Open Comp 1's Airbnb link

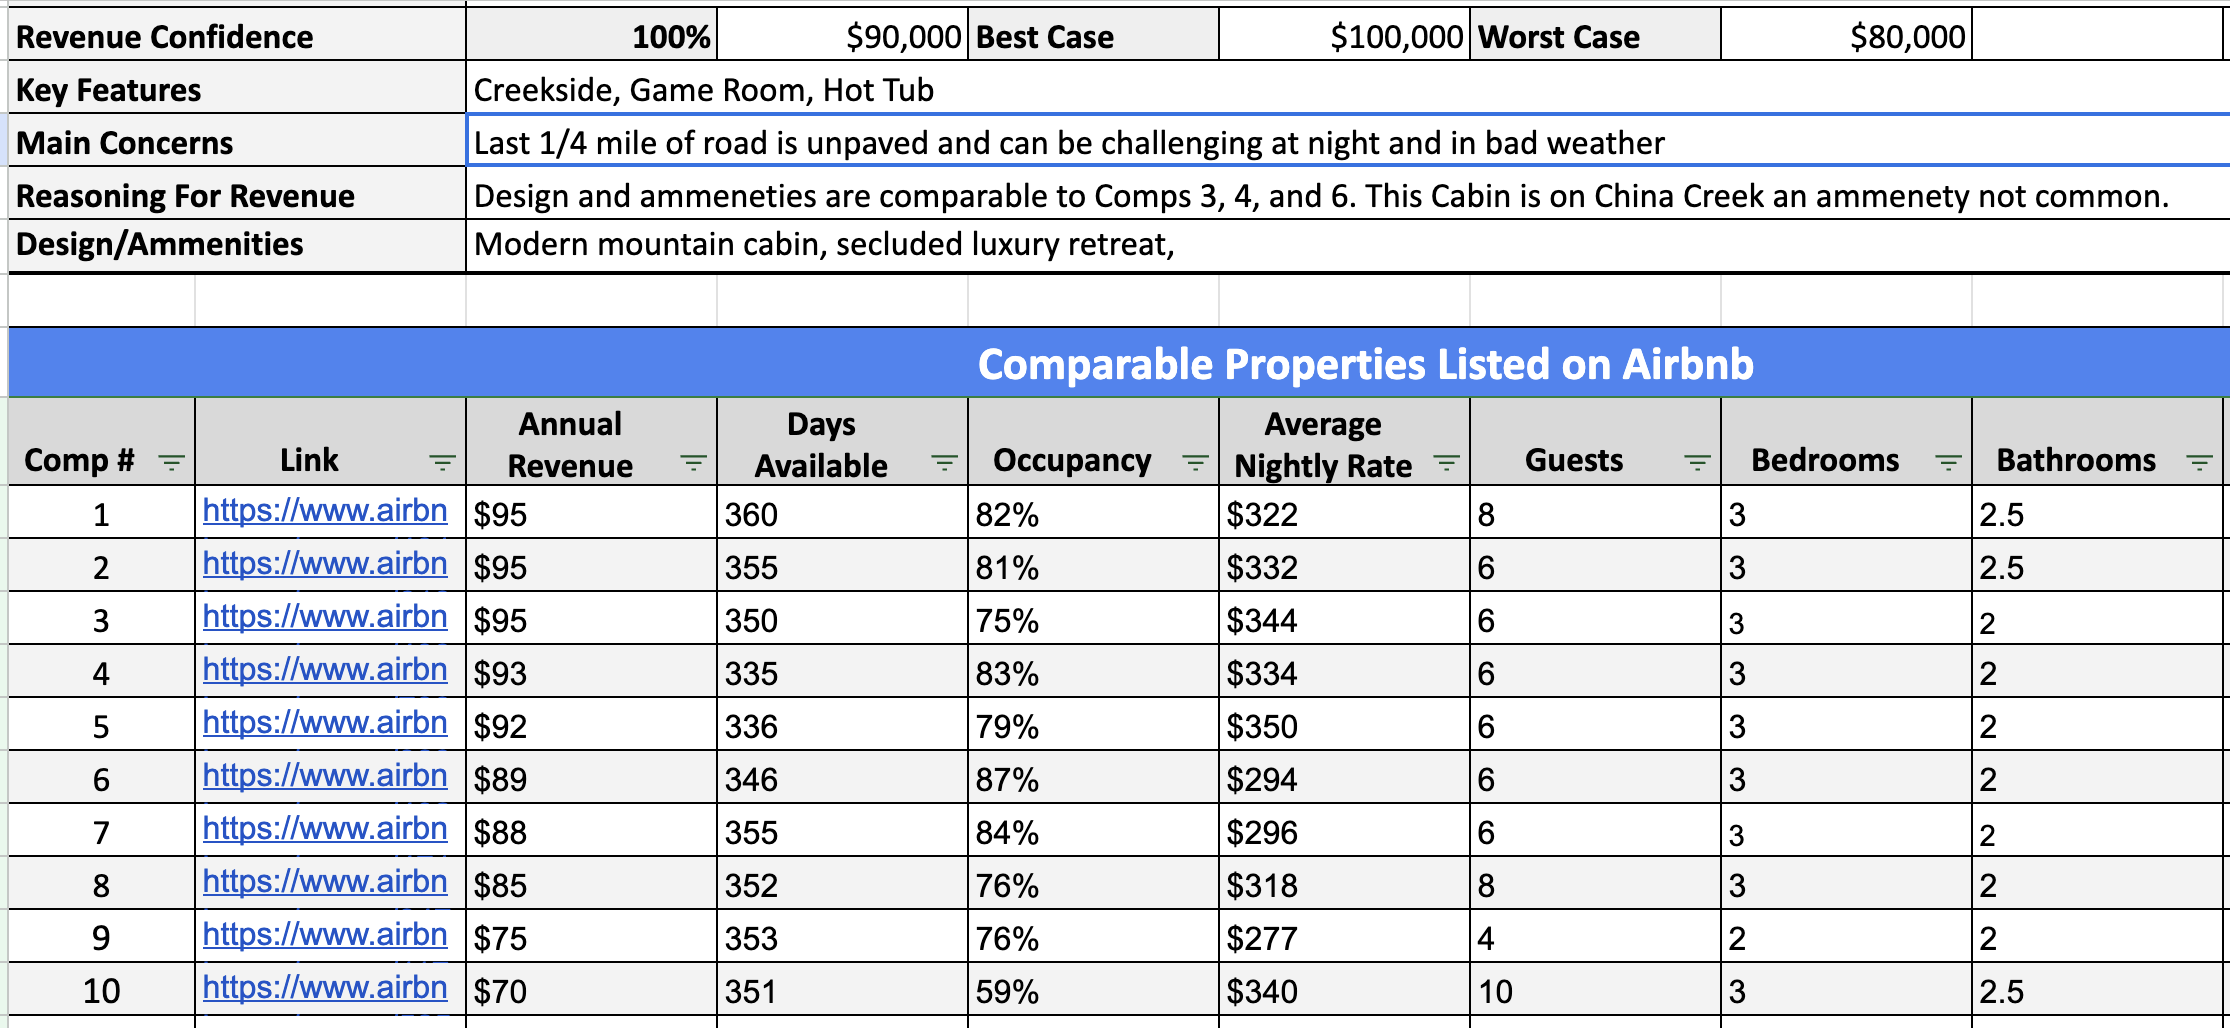click(324, 511)
